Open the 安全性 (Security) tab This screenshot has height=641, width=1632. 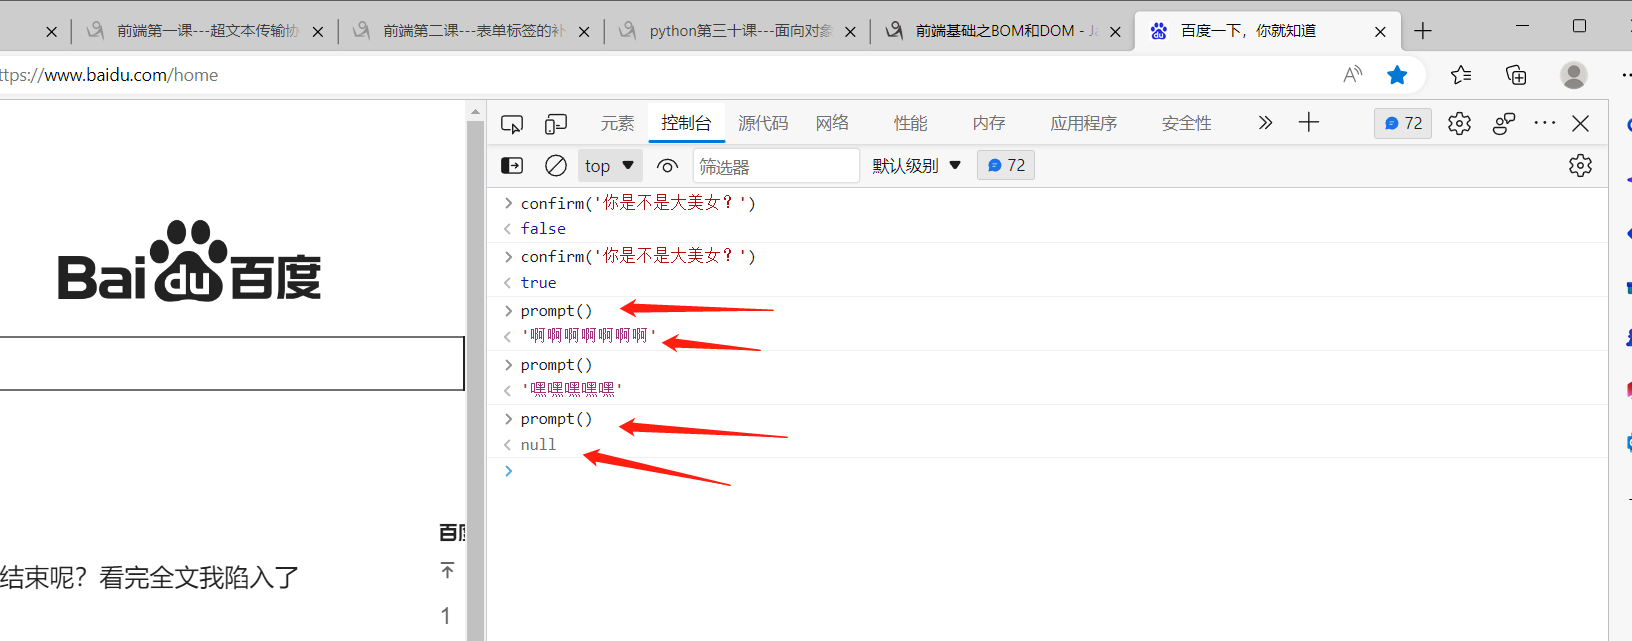click(1187, 123)
